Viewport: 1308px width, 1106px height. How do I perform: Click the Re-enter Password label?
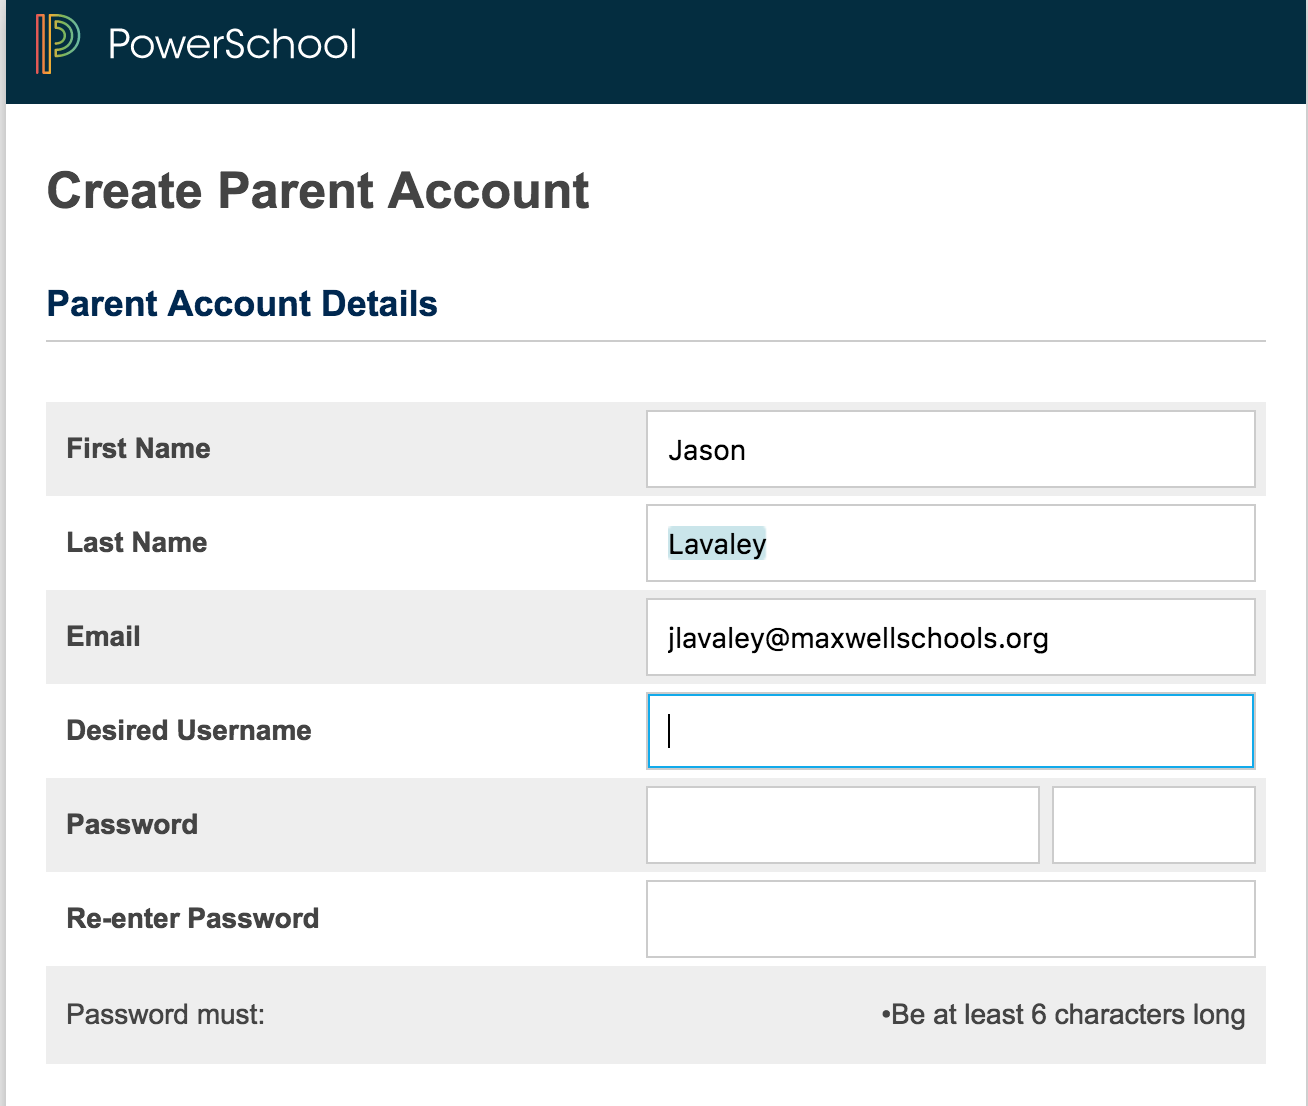[x=193, y=919]
